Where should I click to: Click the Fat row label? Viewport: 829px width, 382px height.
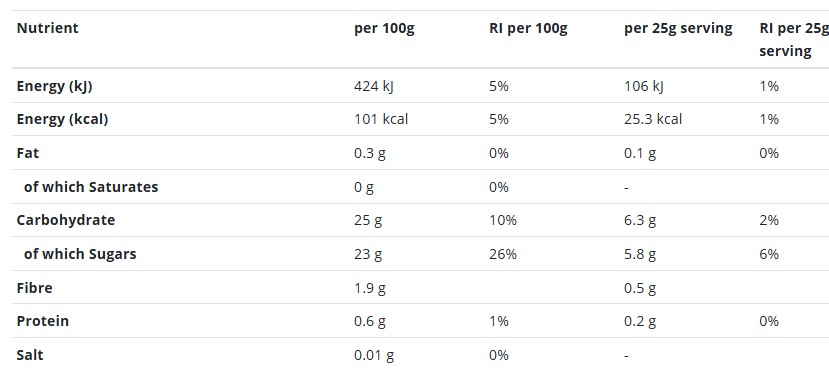(x=27, y=153)
